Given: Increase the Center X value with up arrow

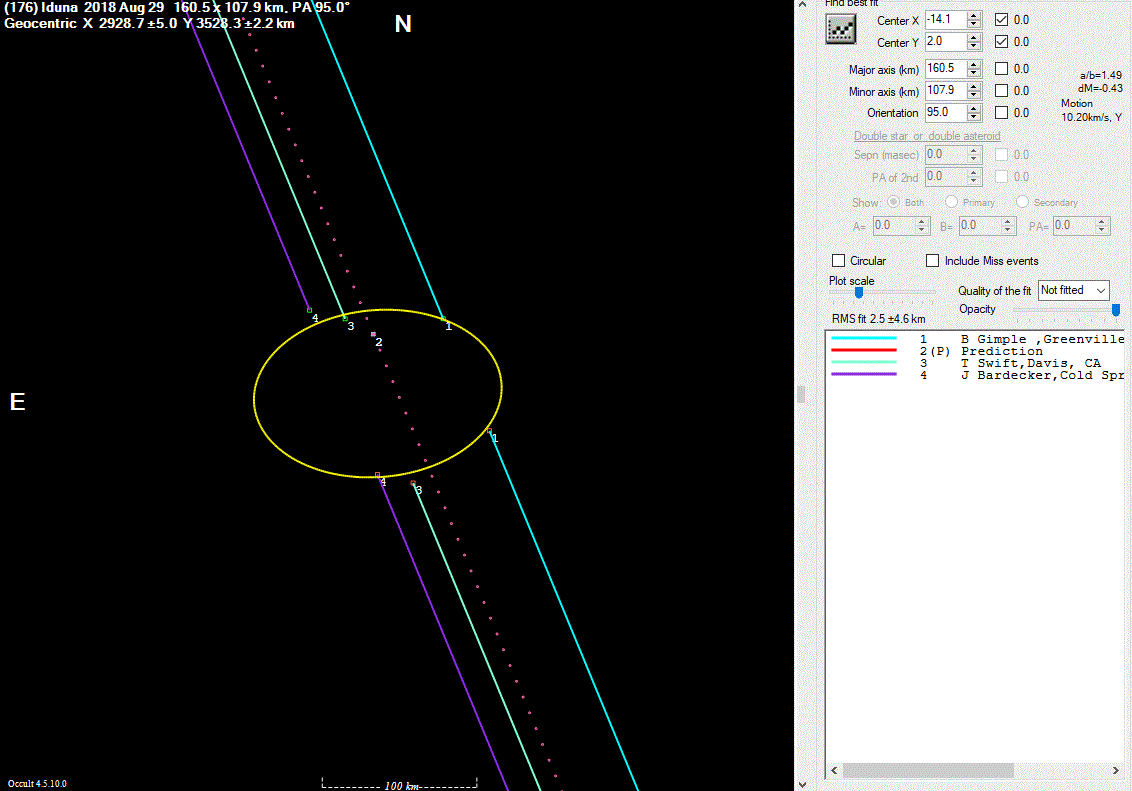Looking at the screenshot, I should coord(974,15).
